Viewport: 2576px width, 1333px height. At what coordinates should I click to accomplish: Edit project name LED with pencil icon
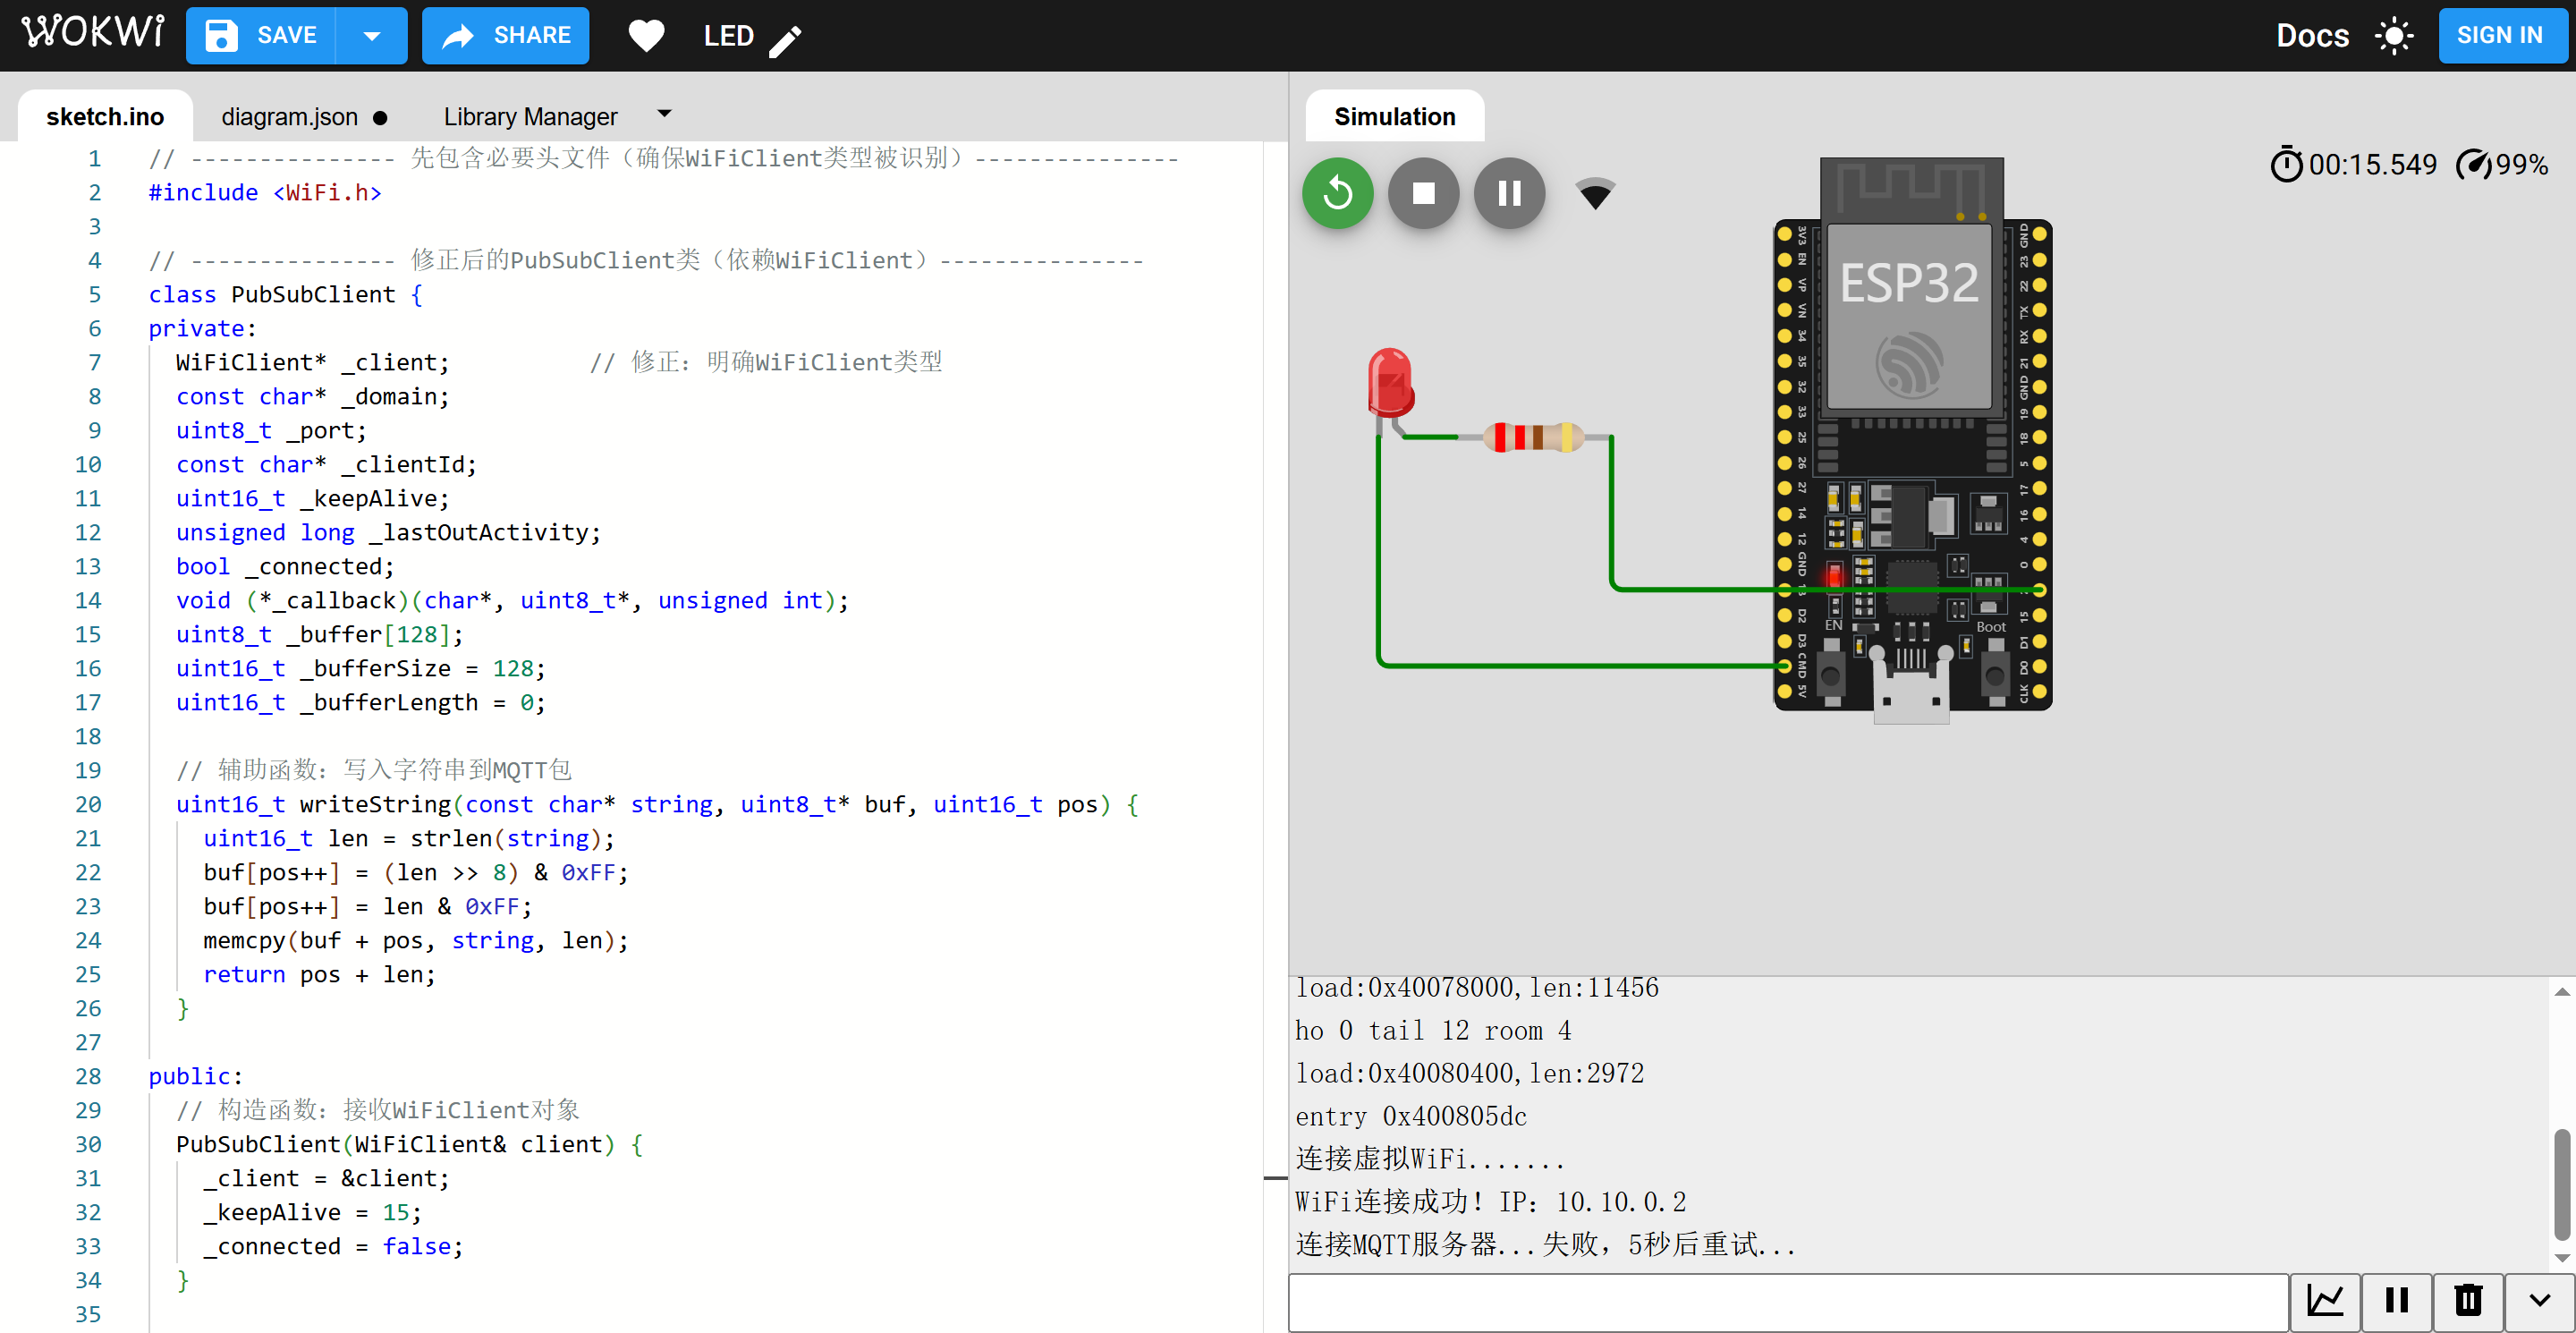785,40
